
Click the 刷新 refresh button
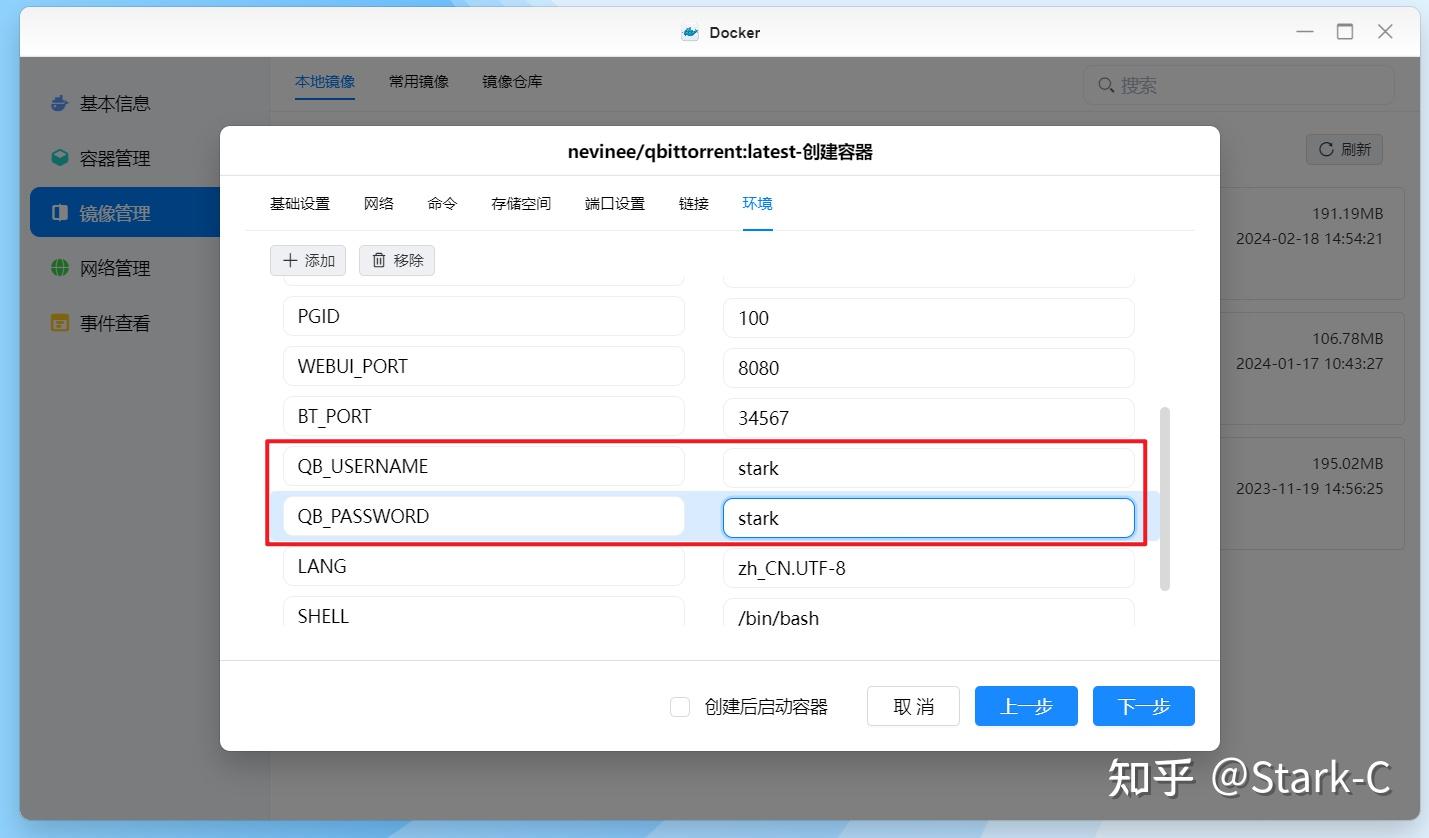1343,148
